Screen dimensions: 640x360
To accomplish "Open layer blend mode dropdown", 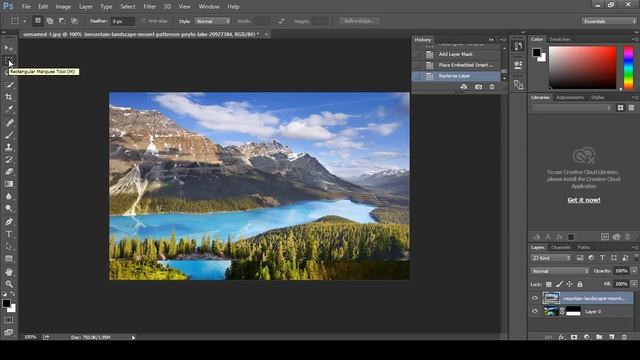I will pyautogui.click(x=560, y=271).
